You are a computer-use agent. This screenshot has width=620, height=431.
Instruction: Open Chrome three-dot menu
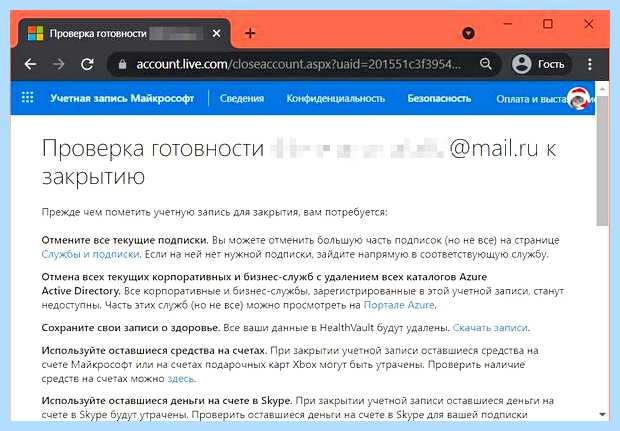590,64
